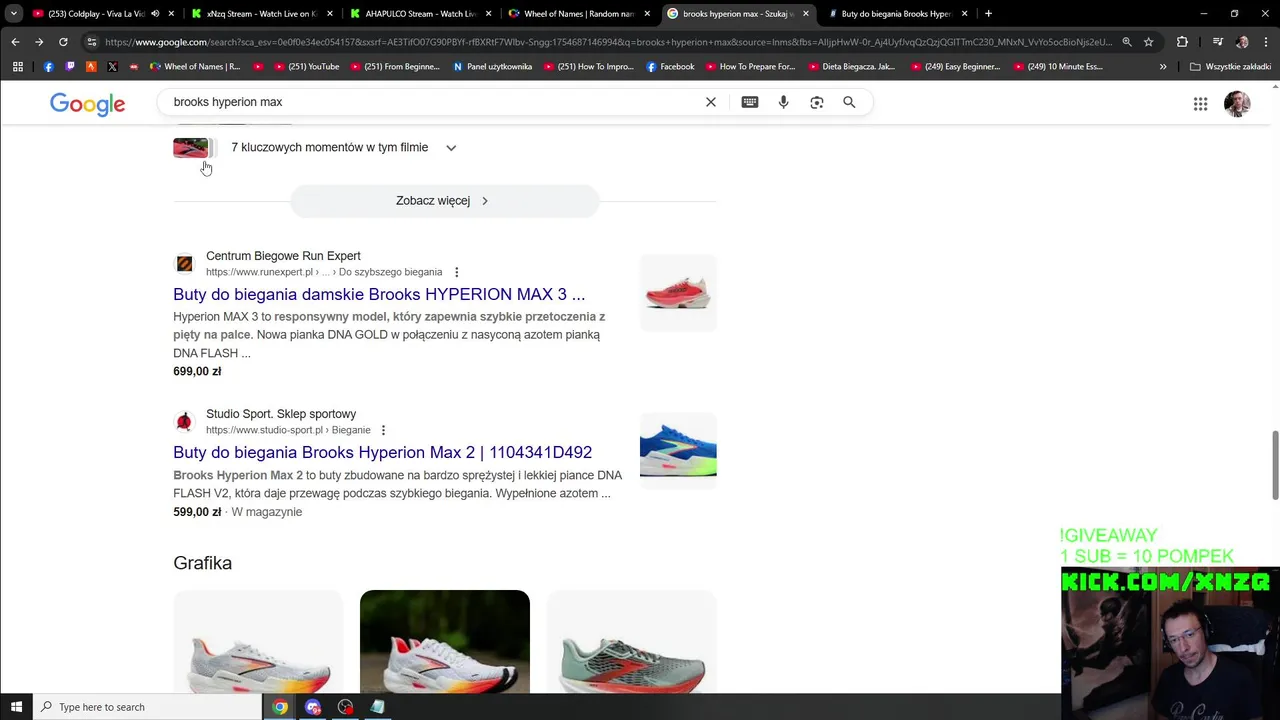This screenshot has width=1280, height=720.
Task: Open the Facebook icon bookmark
Action: pos(49,67)
